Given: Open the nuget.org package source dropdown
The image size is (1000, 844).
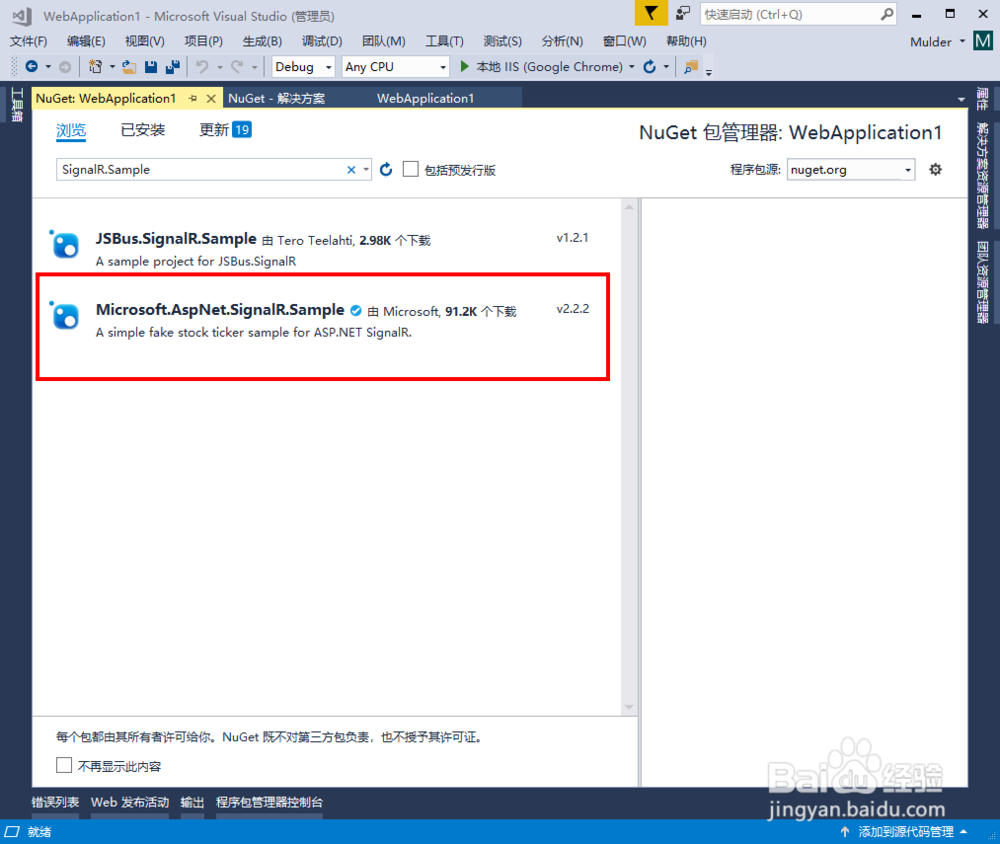Looking at the screenshot, I should [x=850, y=169].
